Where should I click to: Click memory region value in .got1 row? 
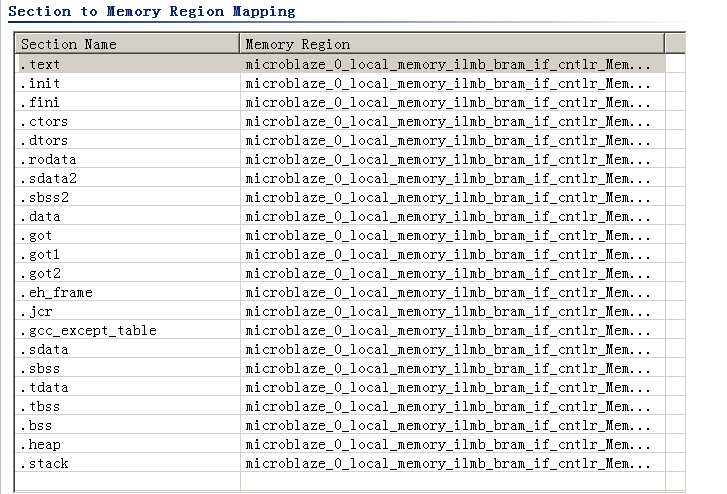(453, 254)
